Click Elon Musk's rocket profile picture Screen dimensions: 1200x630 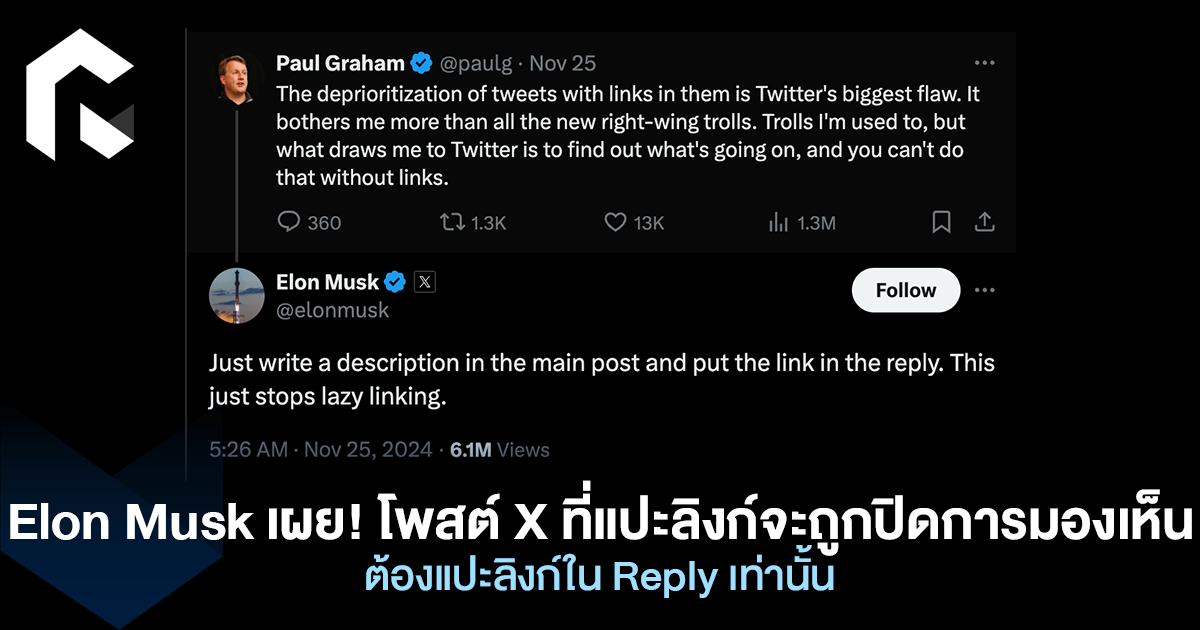tap(237, 296)
